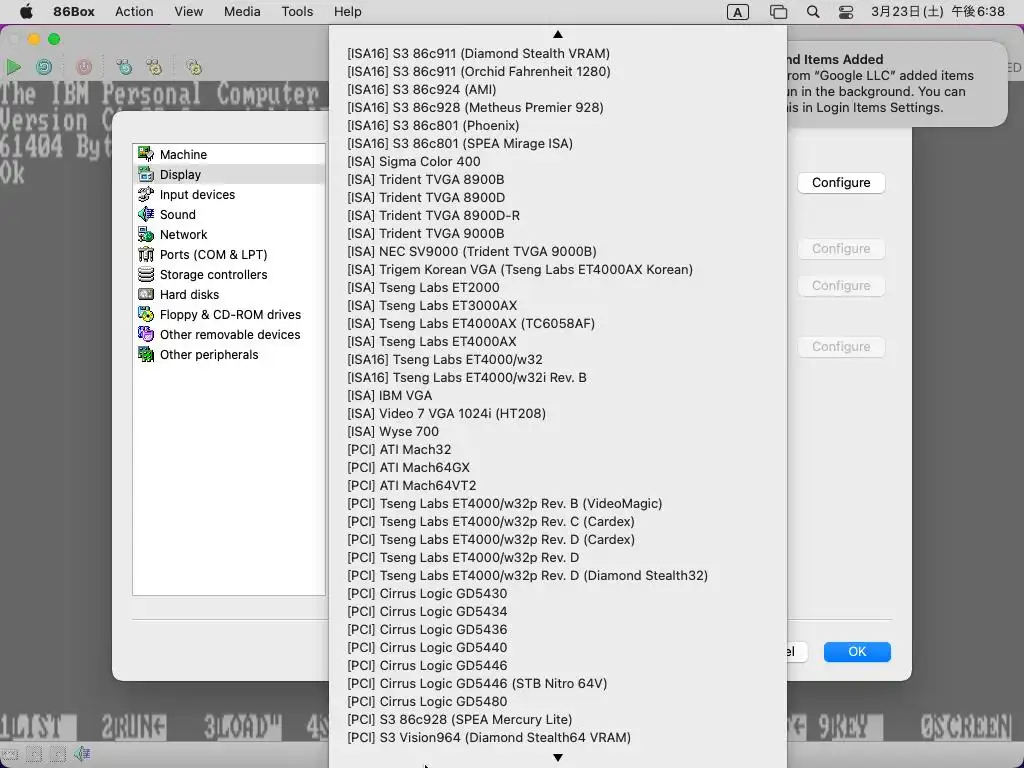
Task: Open Control Center in the menu bar
Action: pyautogui.click(x=846, y=12)
